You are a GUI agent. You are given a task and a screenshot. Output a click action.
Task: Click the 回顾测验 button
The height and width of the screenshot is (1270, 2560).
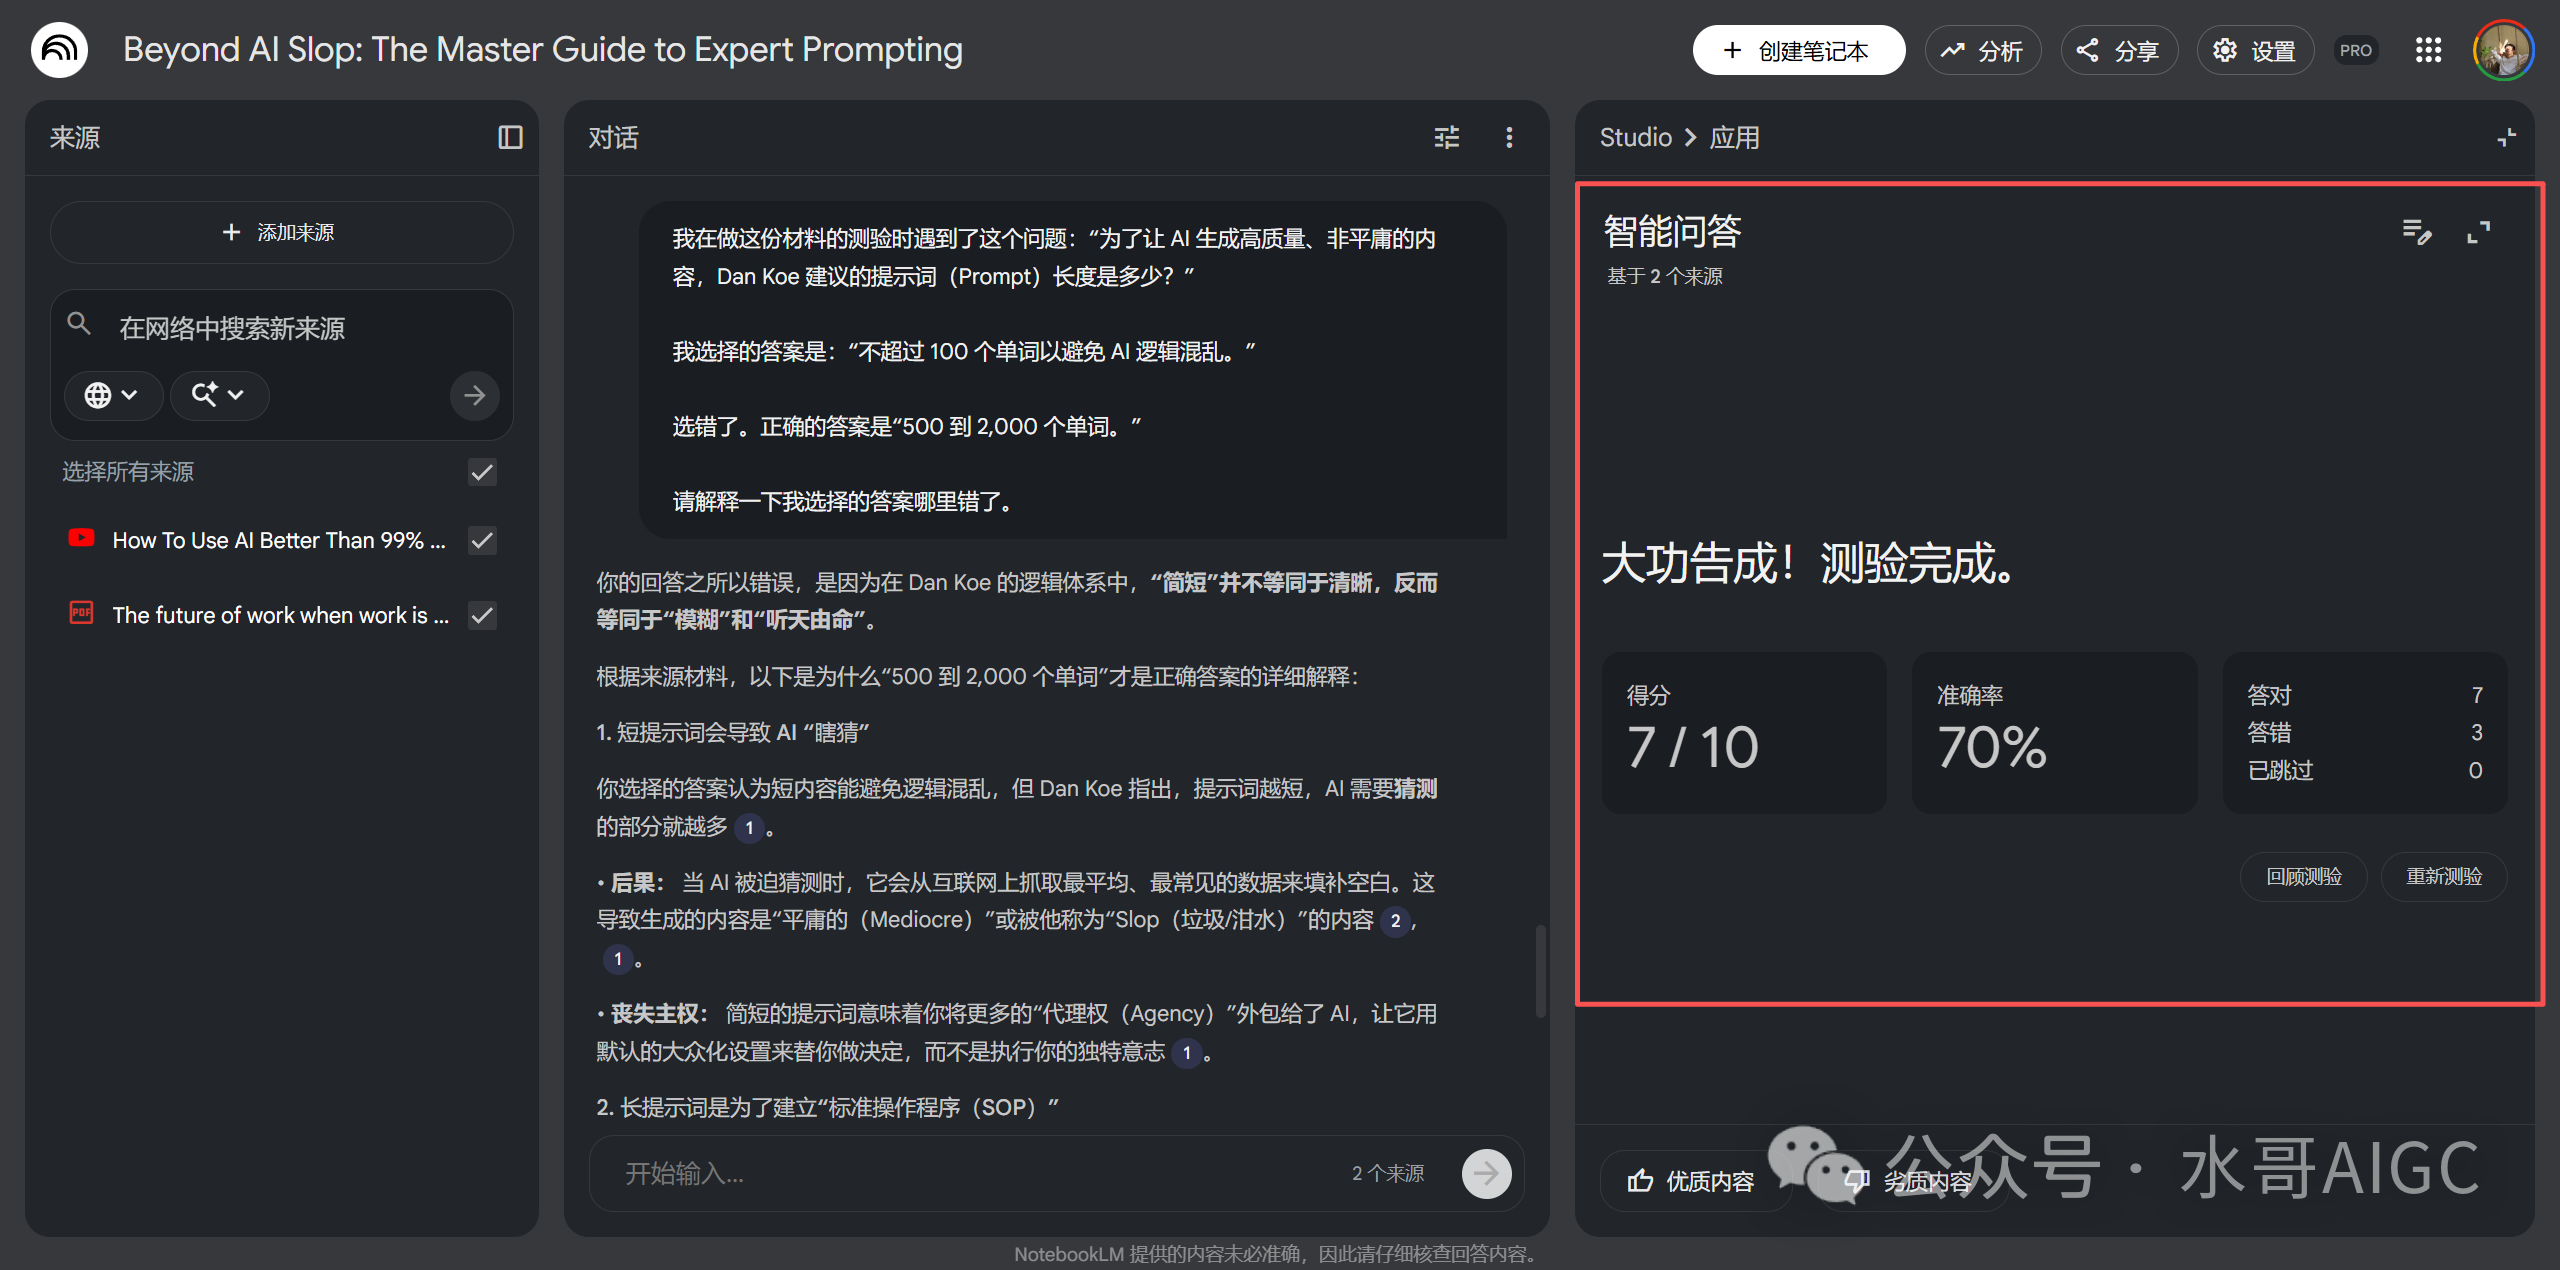click(2303, 876)
